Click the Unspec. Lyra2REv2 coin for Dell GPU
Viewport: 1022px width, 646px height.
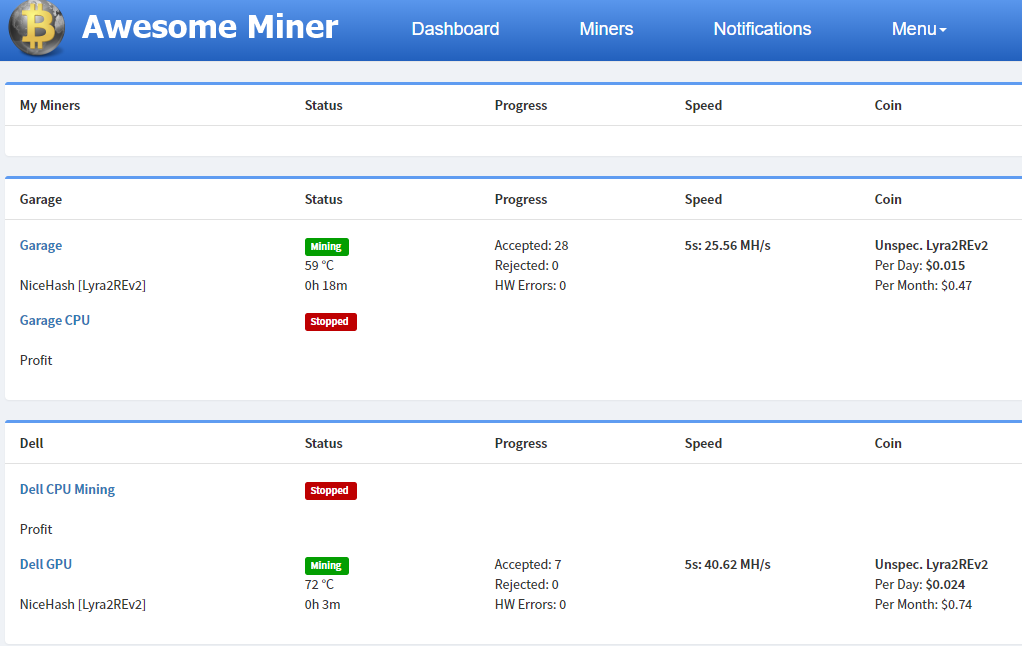coord(931,564)
